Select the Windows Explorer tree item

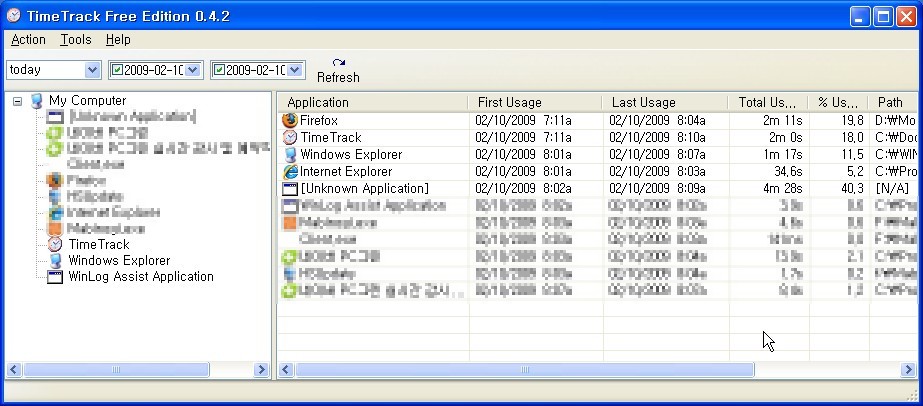point(119,261)
